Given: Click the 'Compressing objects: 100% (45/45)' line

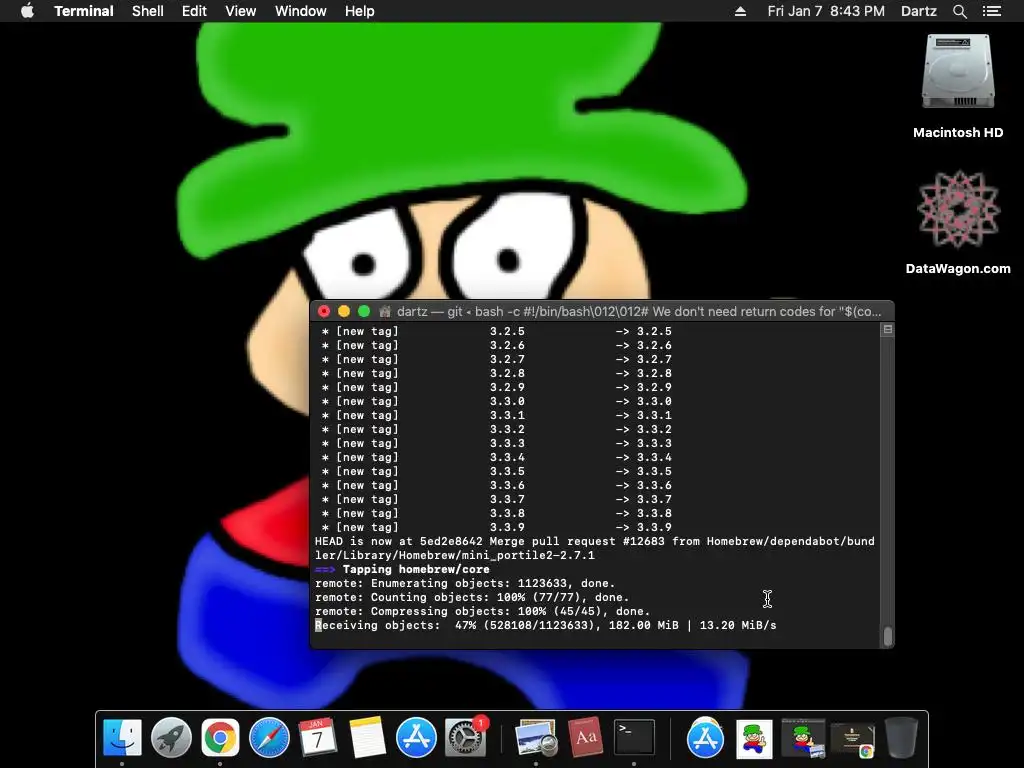Looking at the screenshot, I should click(483, 611).
